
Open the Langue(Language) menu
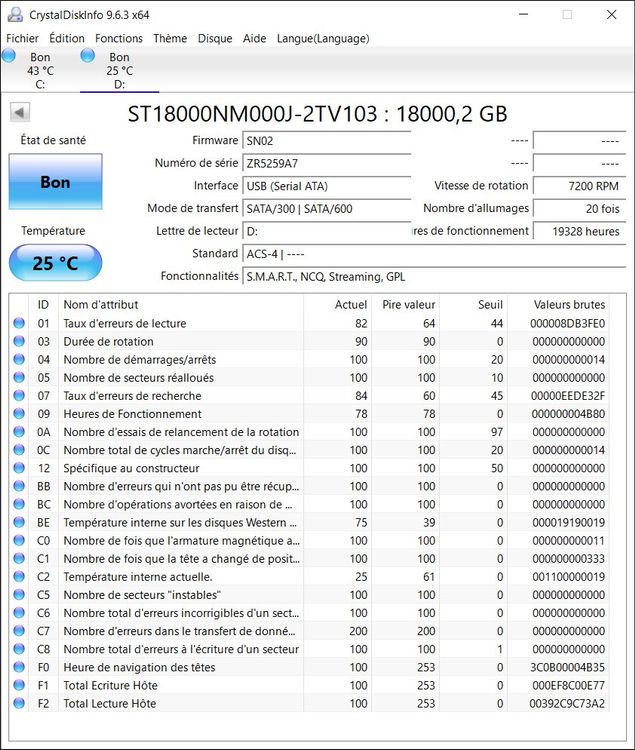(323, 38)
